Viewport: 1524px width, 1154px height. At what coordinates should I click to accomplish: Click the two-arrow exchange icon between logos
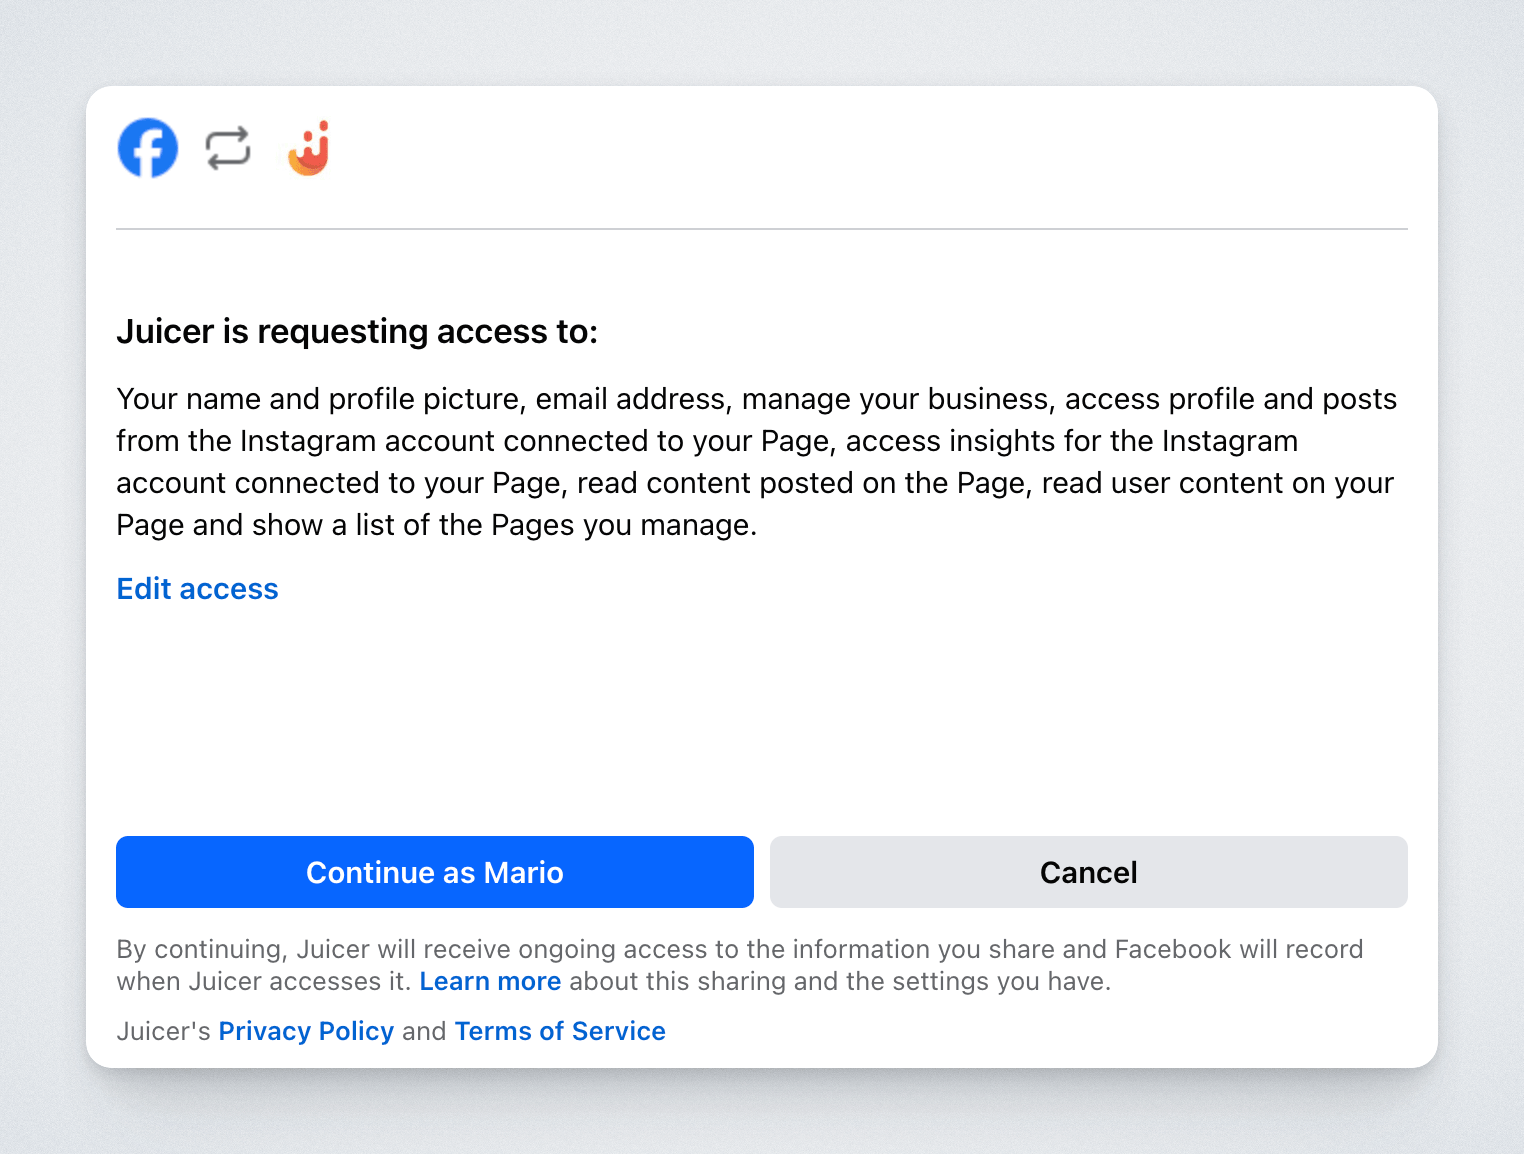click(x=228, y=148)
